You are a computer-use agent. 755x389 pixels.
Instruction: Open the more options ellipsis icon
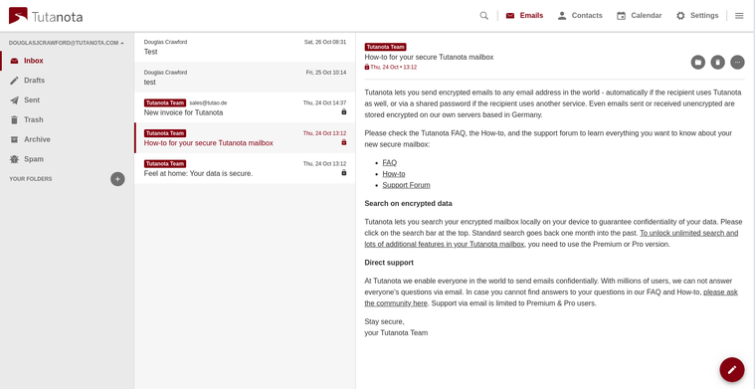click(x=737, y=62)
